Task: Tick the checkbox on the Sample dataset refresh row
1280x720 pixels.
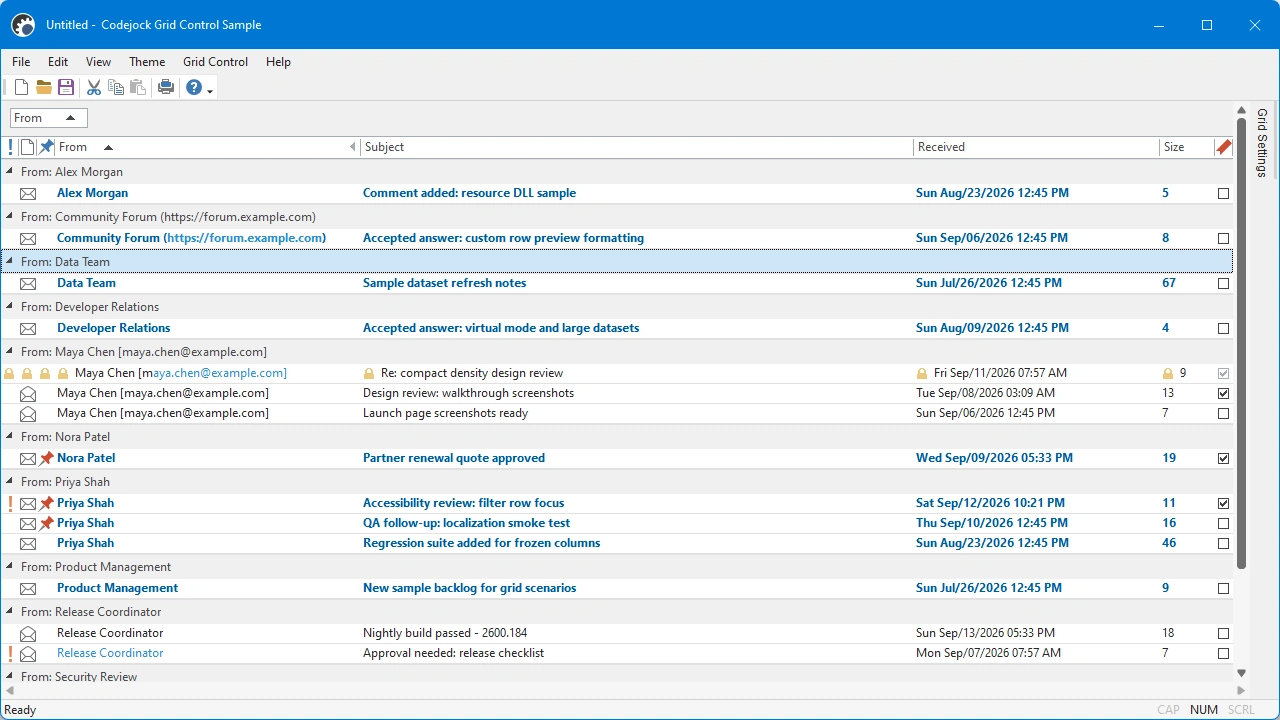Action: [x=1223, y=284]
